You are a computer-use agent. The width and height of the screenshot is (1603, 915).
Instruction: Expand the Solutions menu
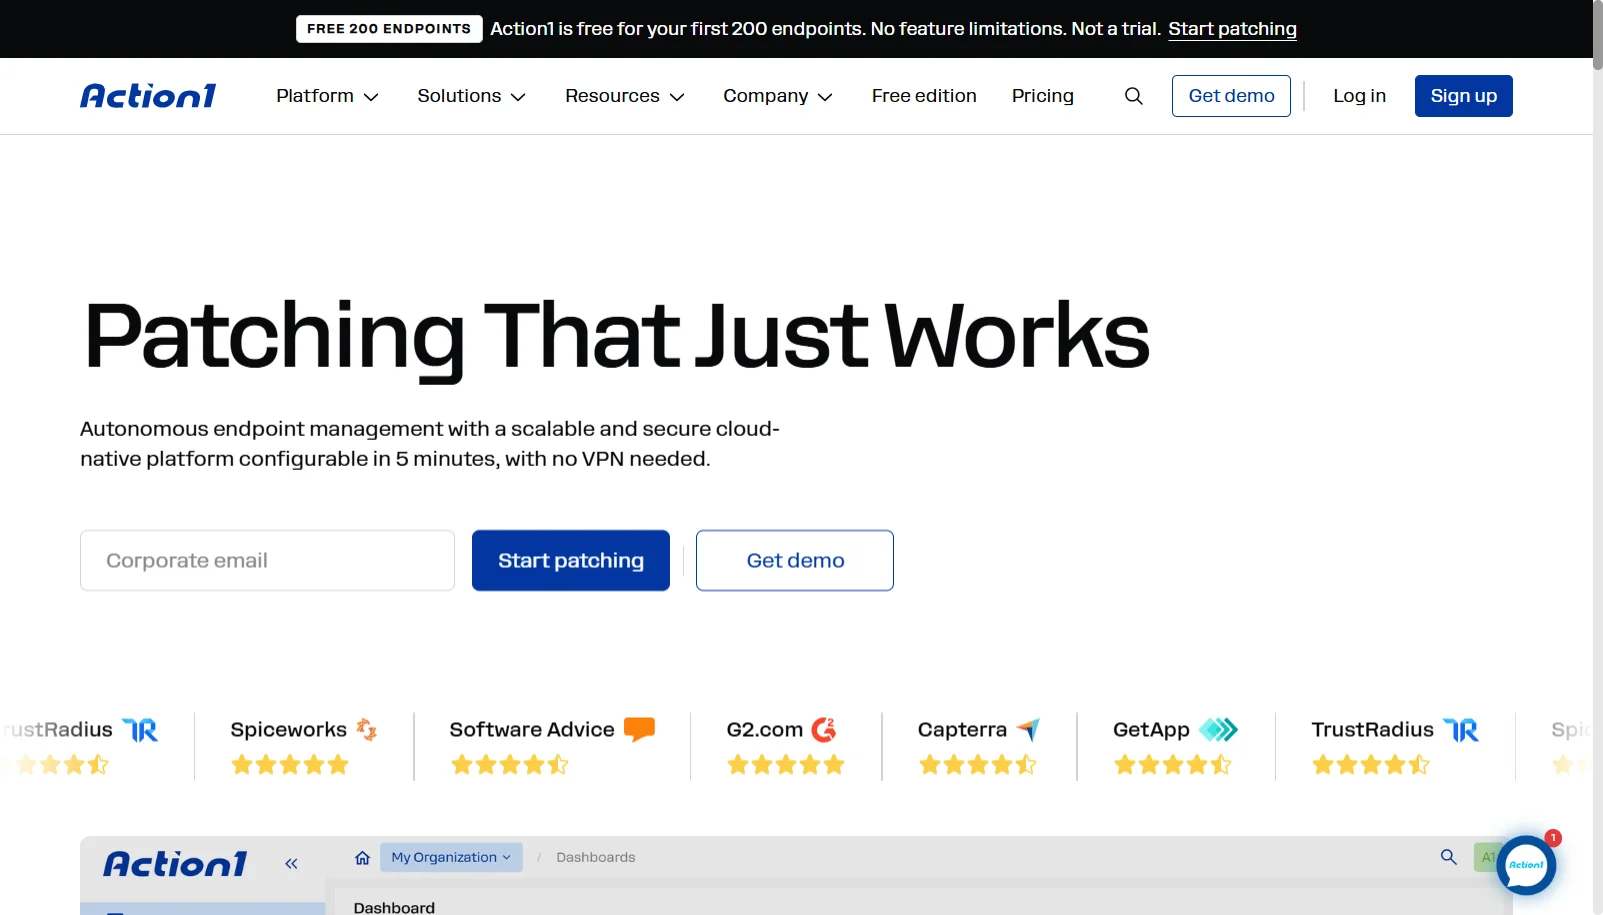tap(471, 96)
